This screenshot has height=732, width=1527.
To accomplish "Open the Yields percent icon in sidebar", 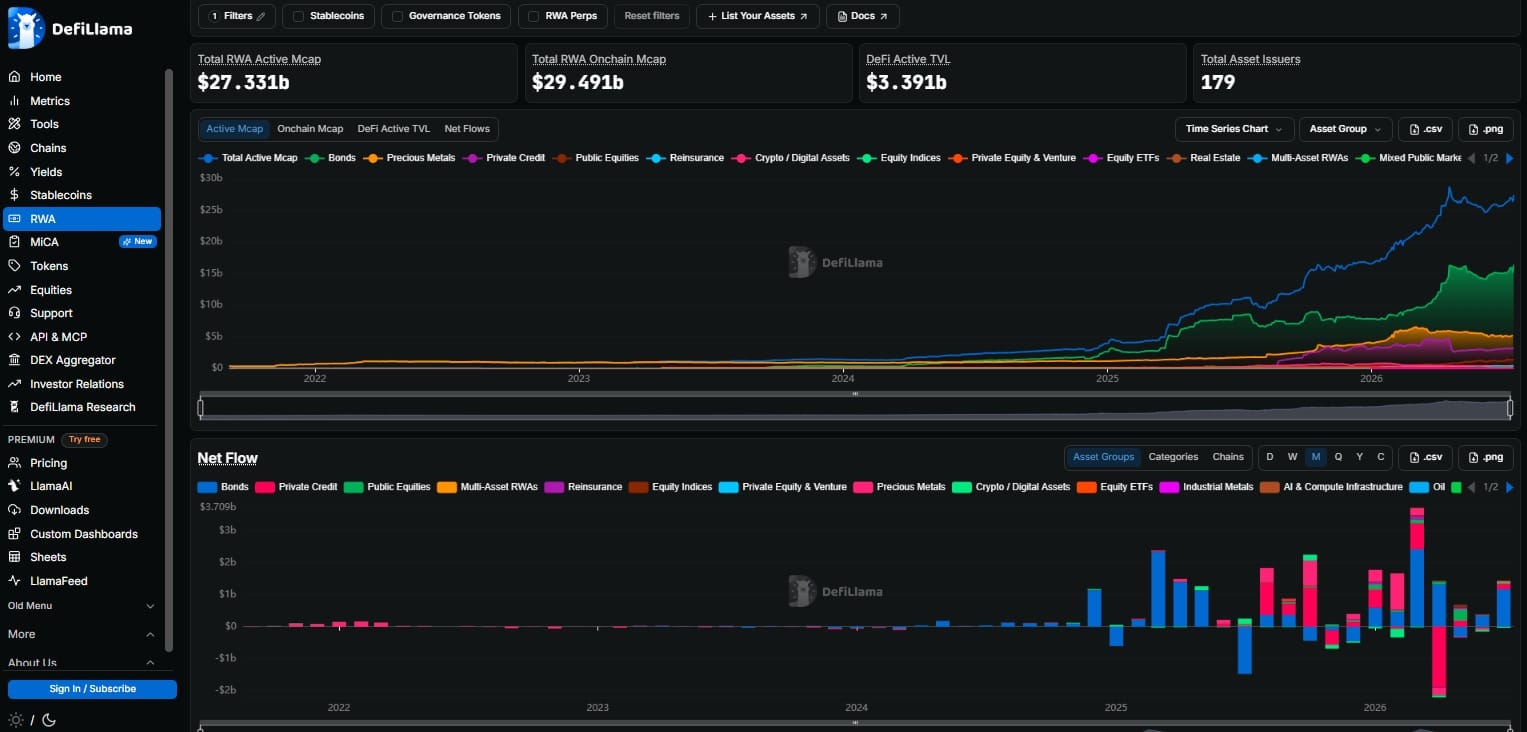I will coord(14,171).
